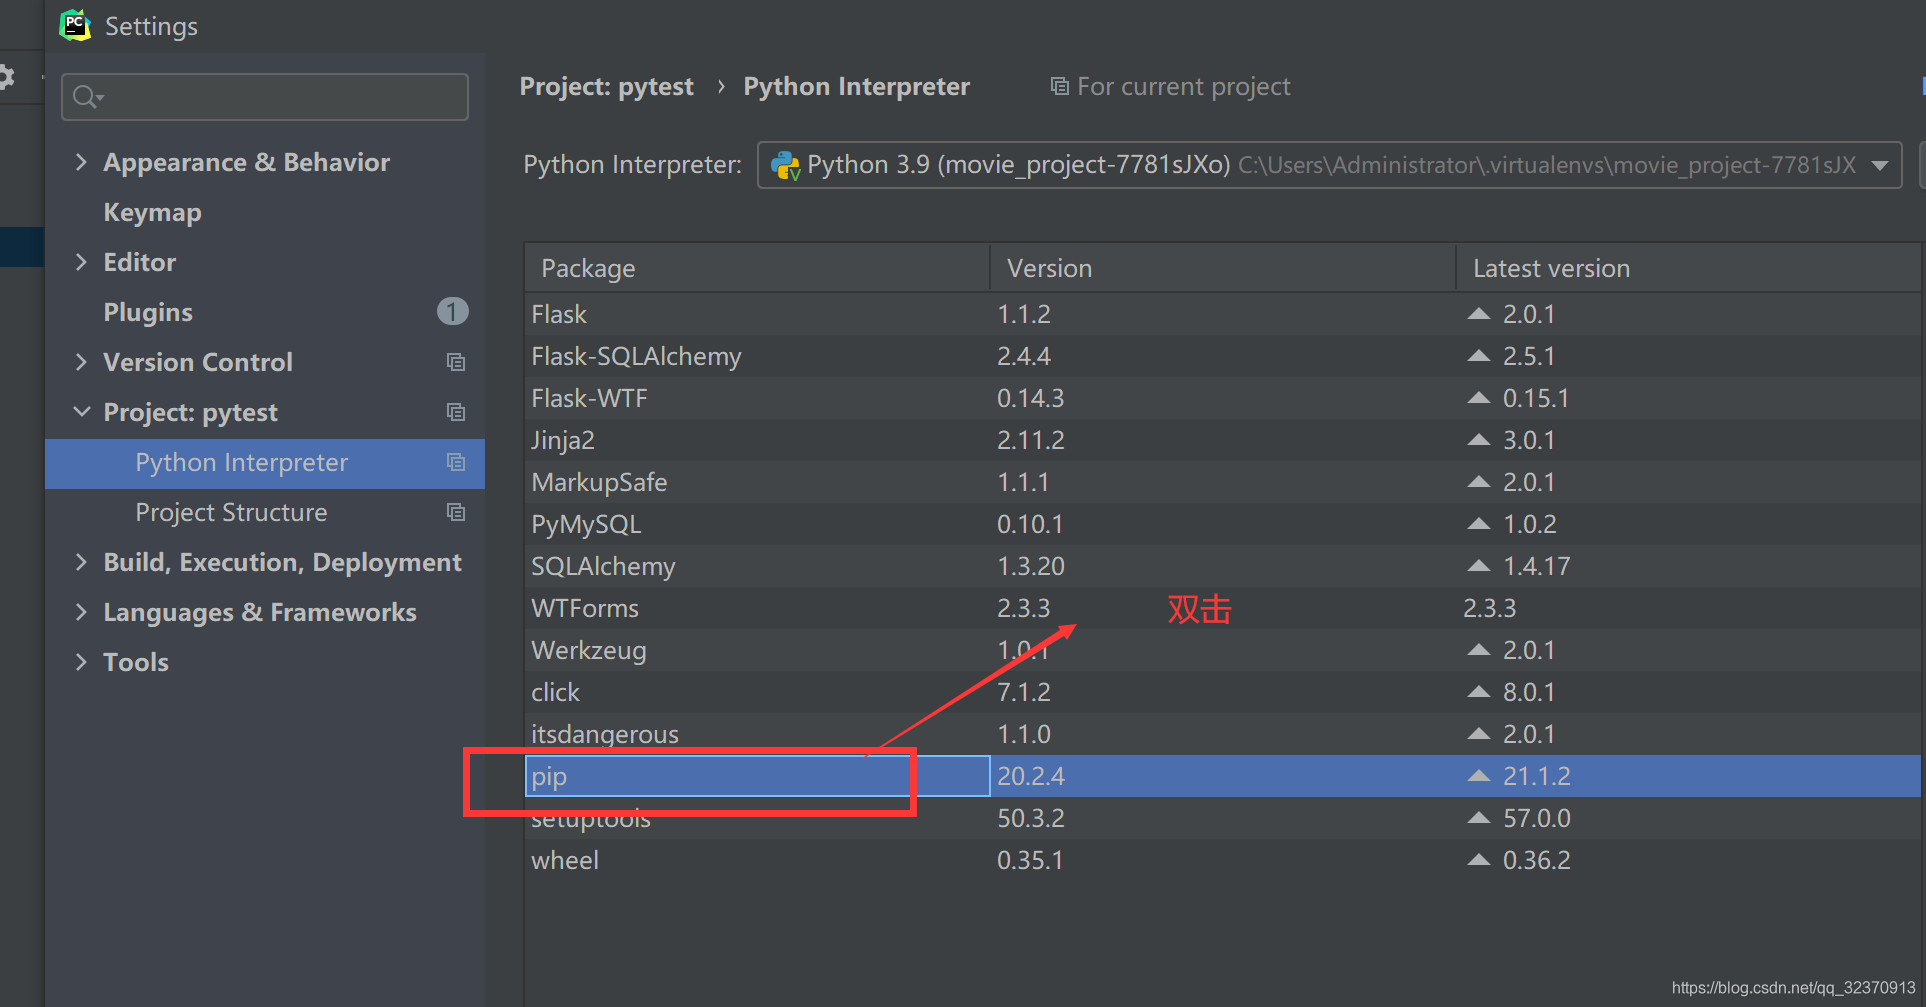Click upgrade arrow icon in MarkupSafe row

click(1478, 482)
